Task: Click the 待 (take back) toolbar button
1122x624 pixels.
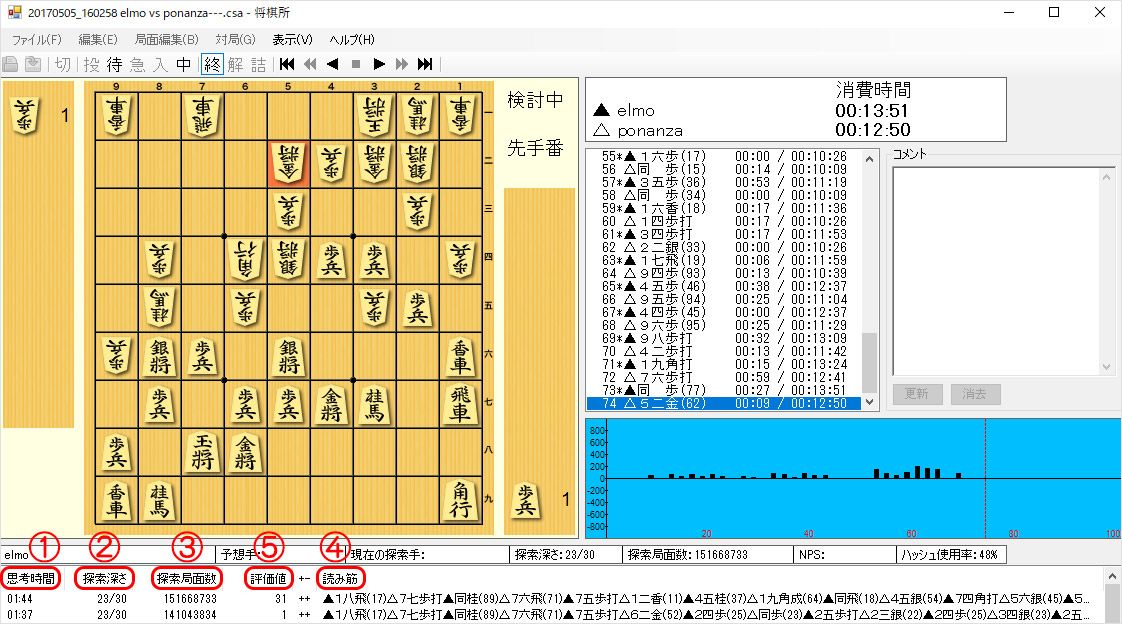Action: [x=114, y=64]
